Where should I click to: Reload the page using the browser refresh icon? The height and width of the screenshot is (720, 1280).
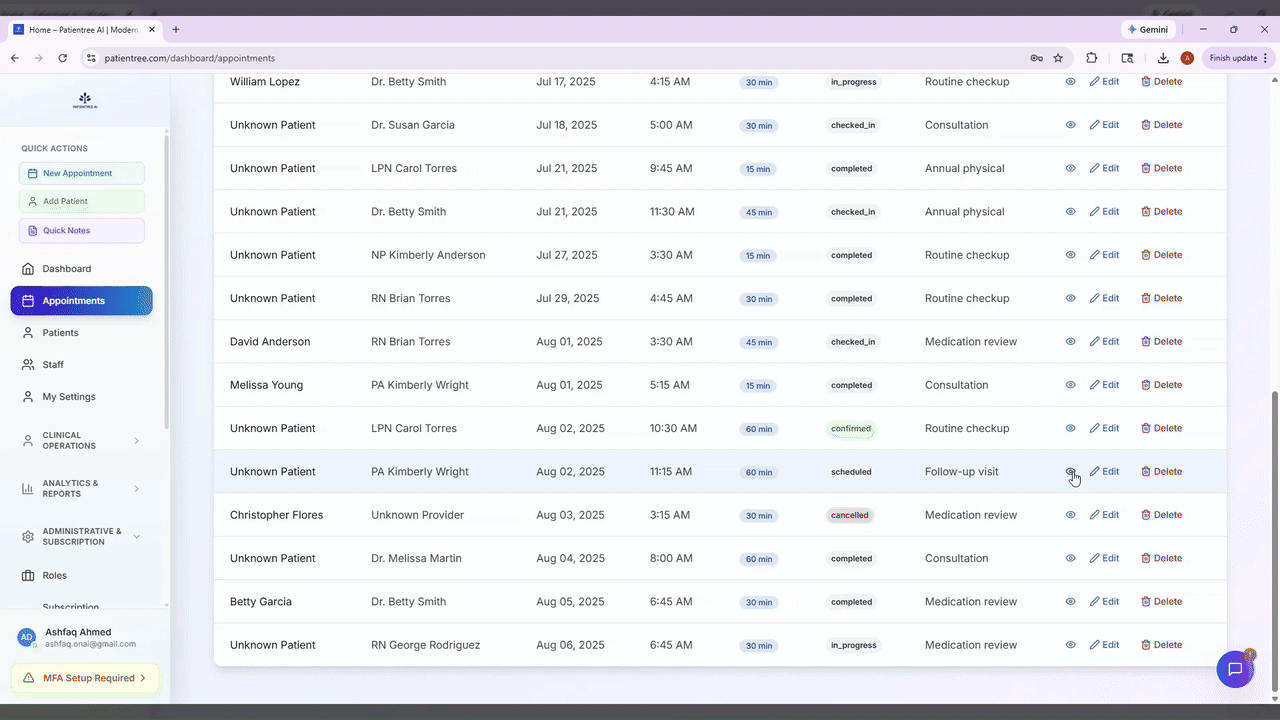coord(63,58)
